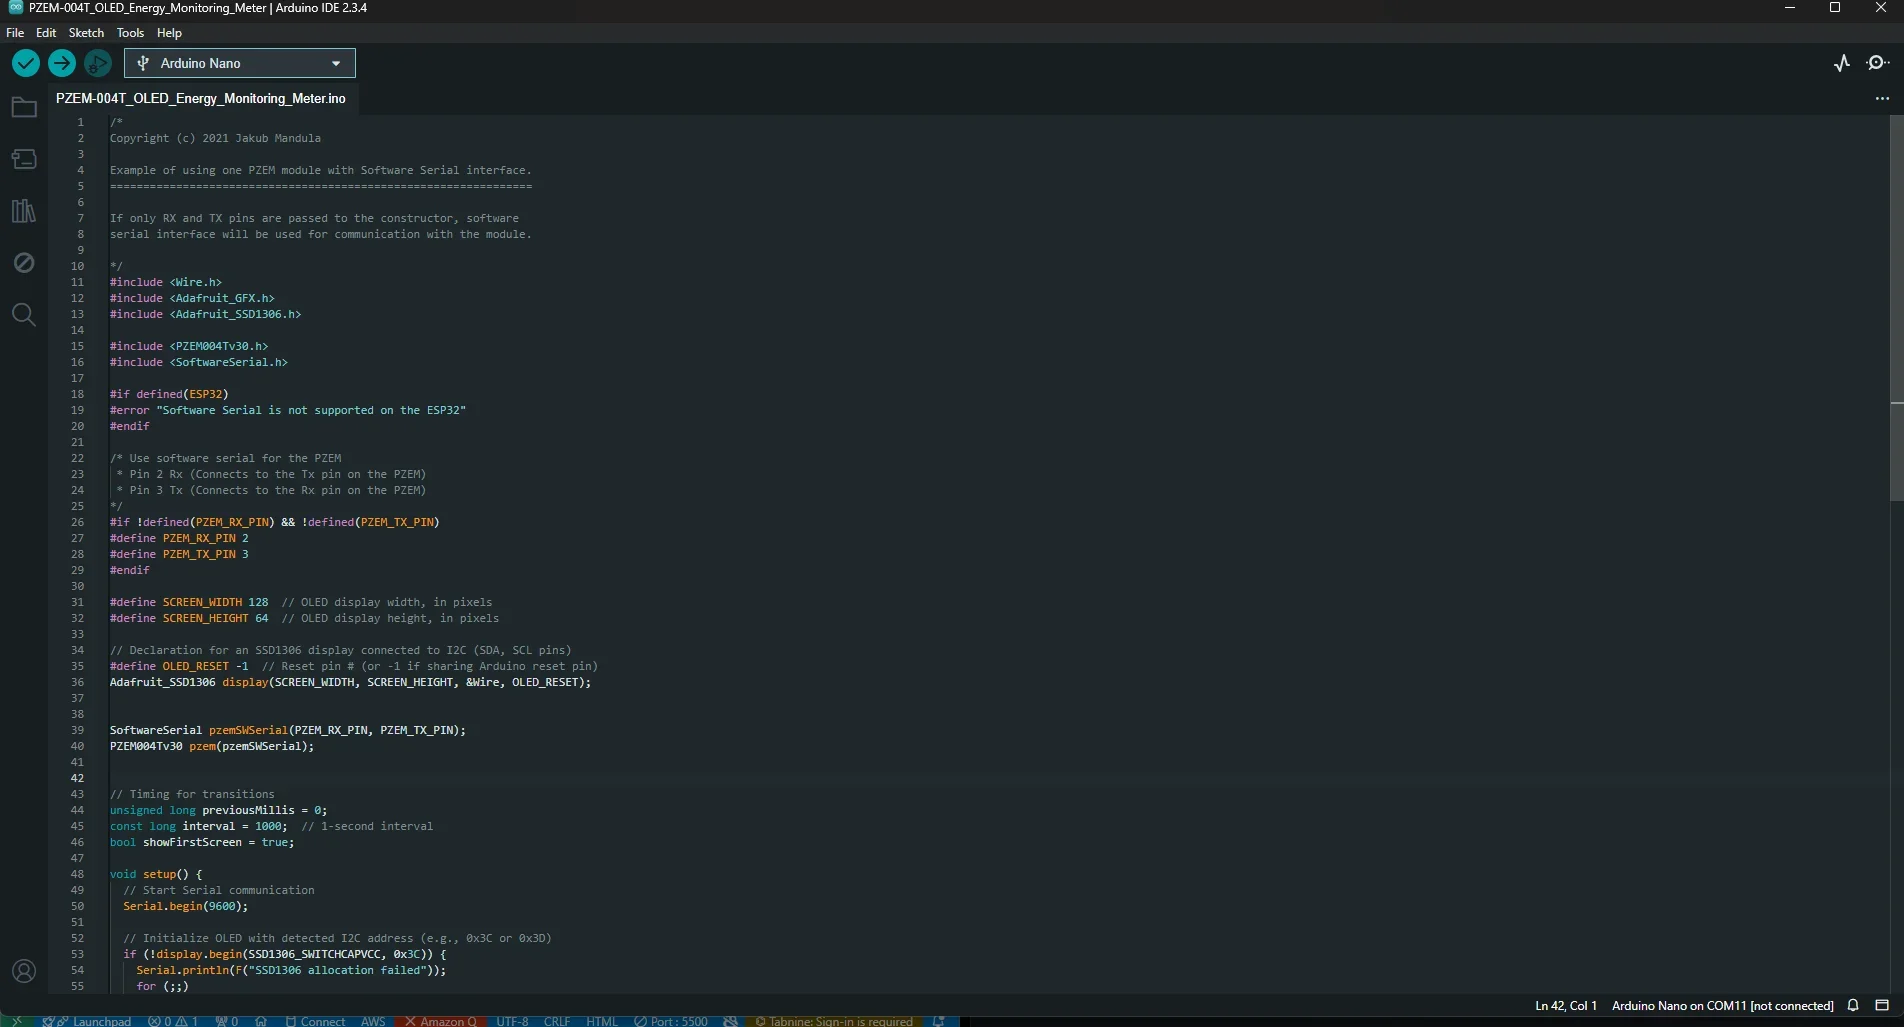Image resolution: width=1904 pixels, height=1027 pixels.
Task: Open the File menu
Action: click(x=15, y=32)
